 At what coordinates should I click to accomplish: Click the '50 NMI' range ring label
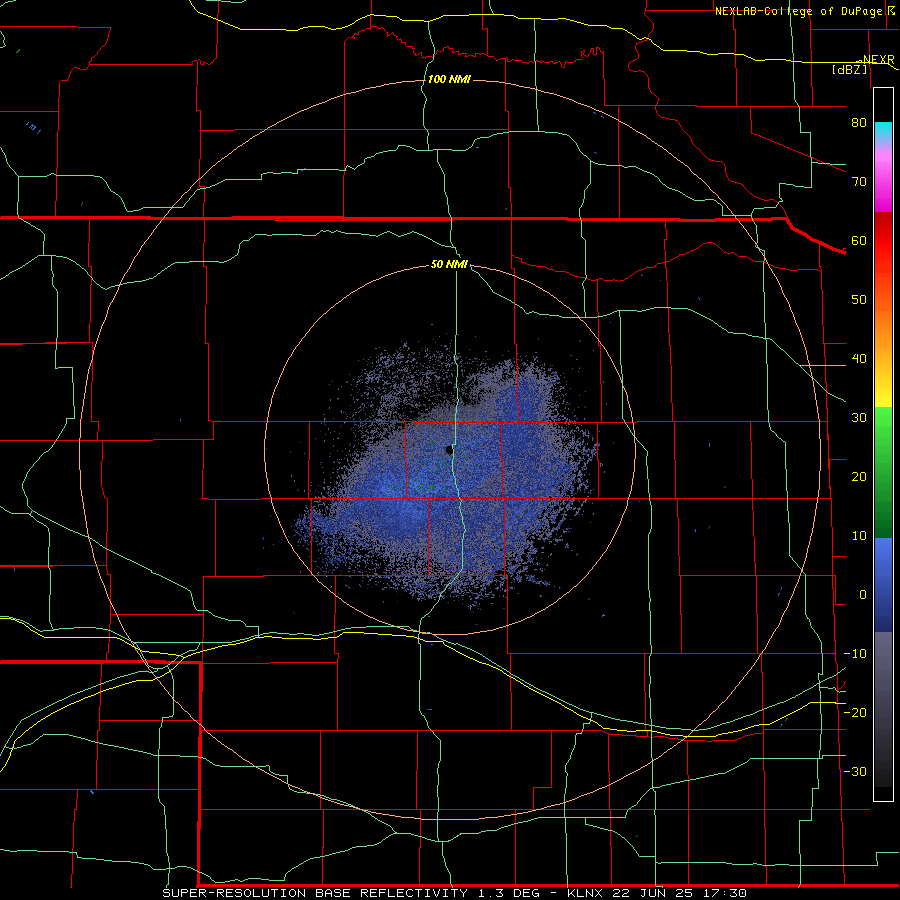pyautogui.click(x=449, y=265)
